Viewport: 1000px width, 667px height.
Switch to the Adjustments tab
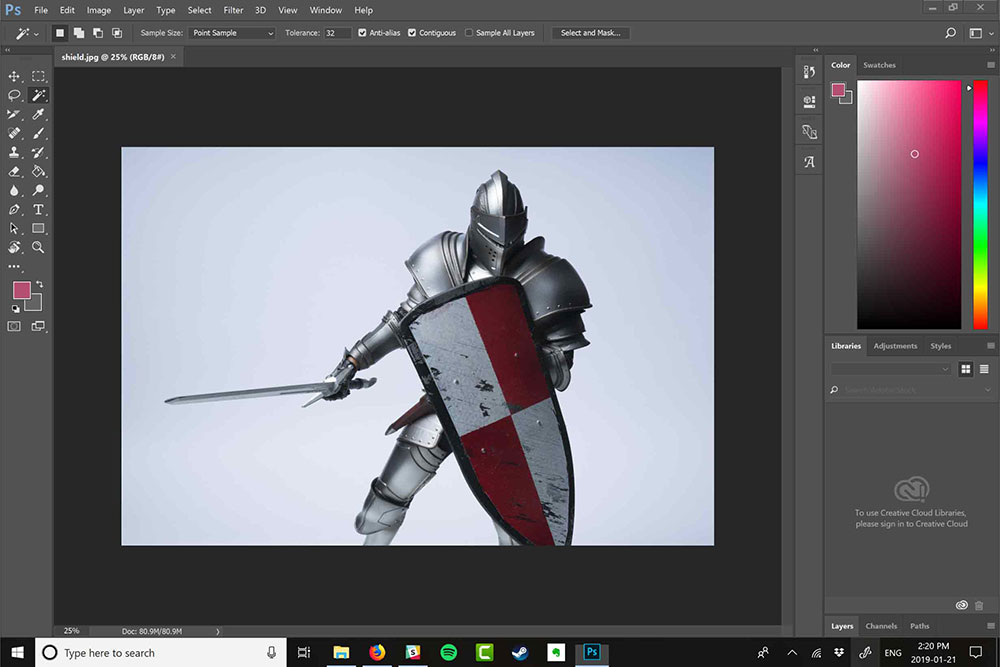click(x=895, y=346)
